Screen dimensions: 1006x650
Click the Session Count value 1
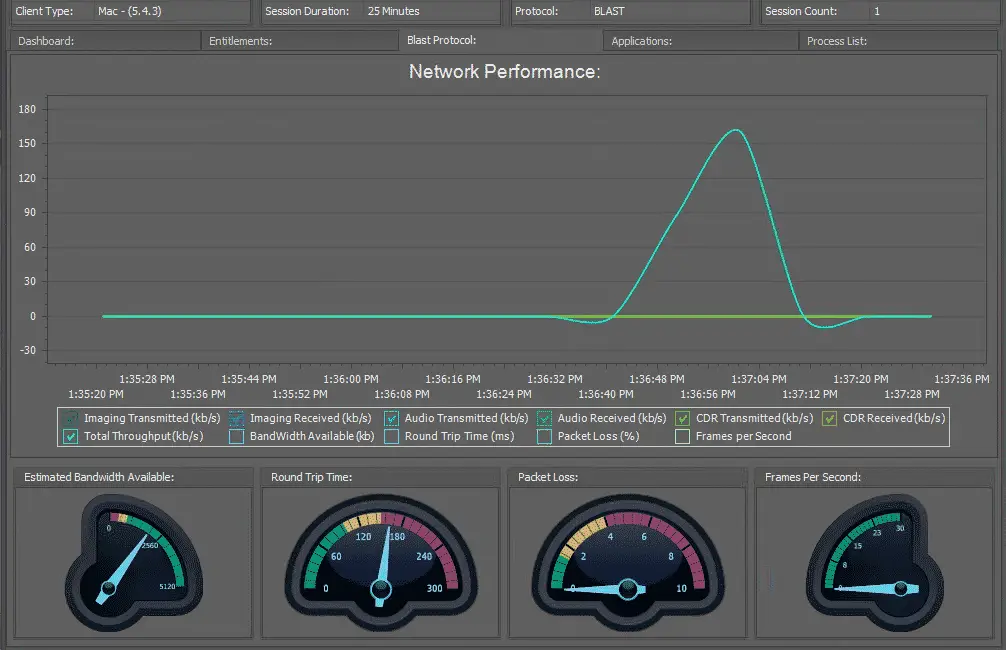click(877, 11)
